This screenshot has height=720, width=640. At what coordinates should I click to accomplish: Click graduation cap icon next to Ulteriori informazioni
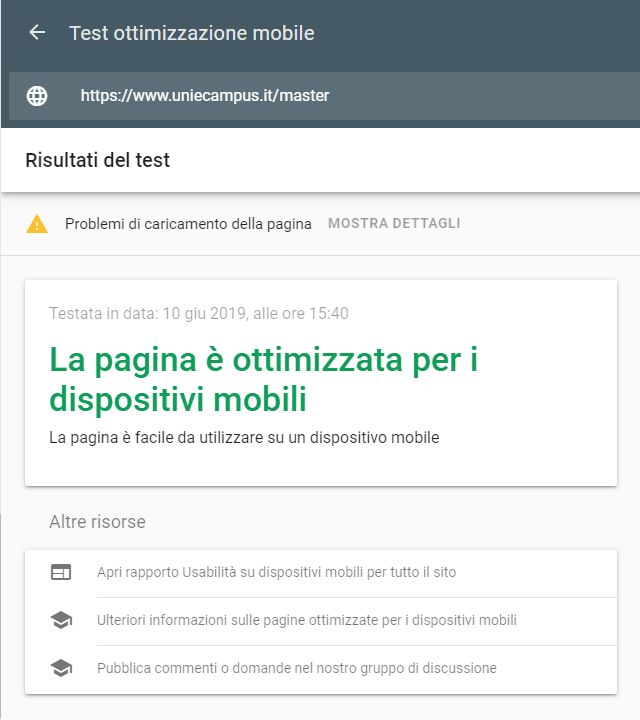click(x=61, y=620)
